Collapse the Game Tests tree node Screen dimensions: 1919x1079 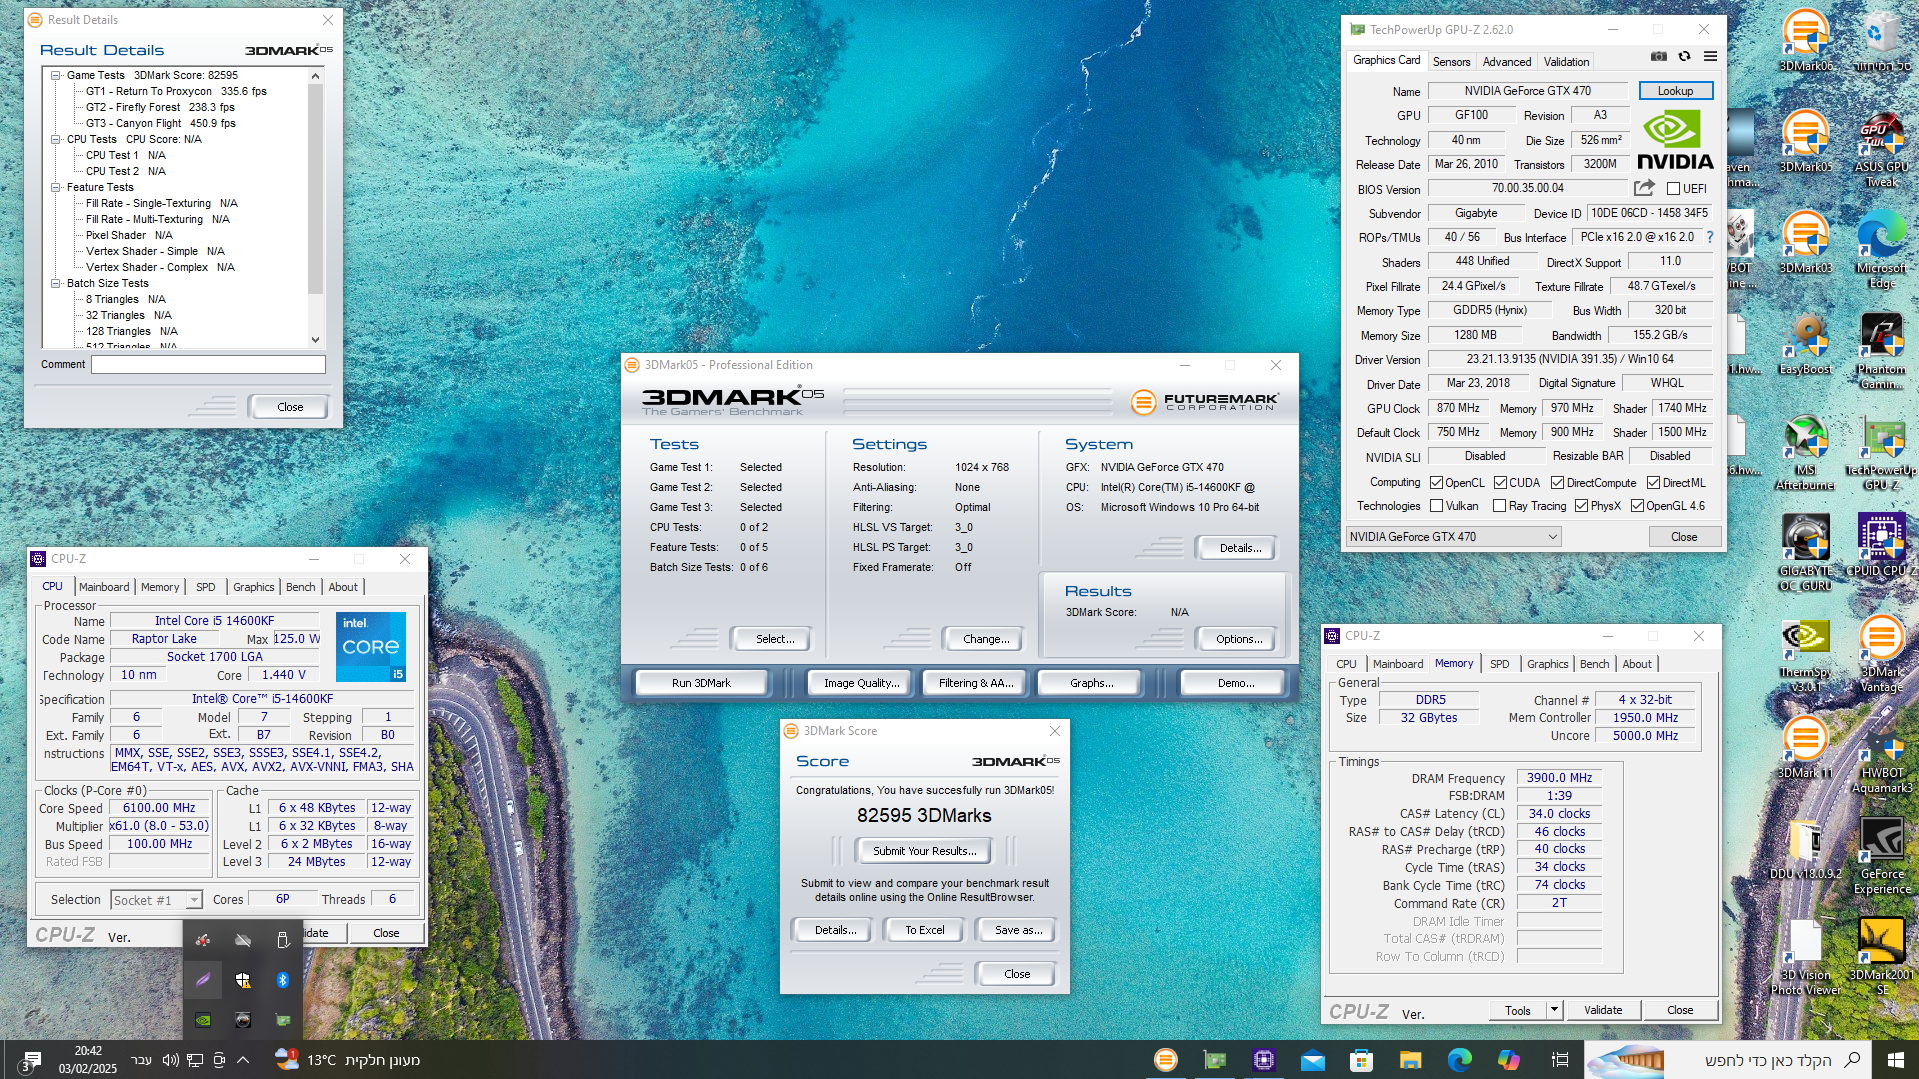point(56,75)
